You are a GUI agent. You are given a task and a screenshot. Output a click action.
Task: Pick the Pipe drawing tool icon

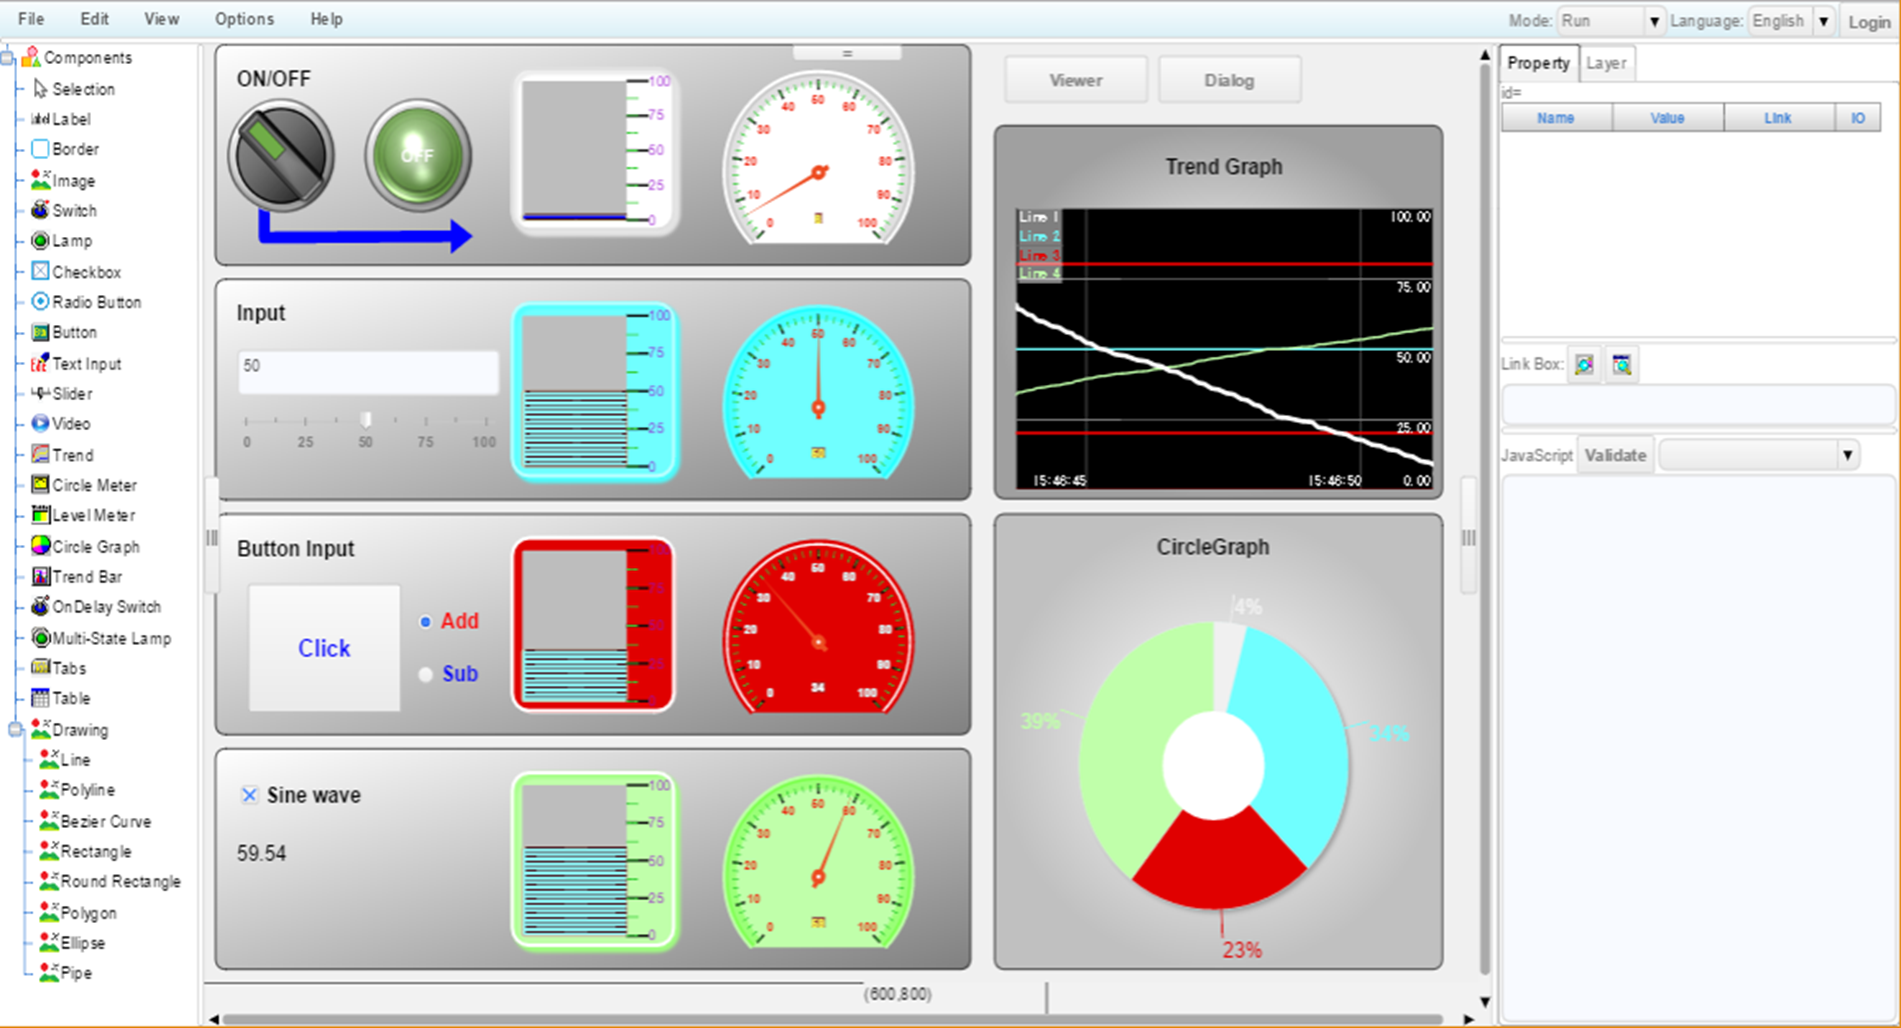(x=49, y=973)
